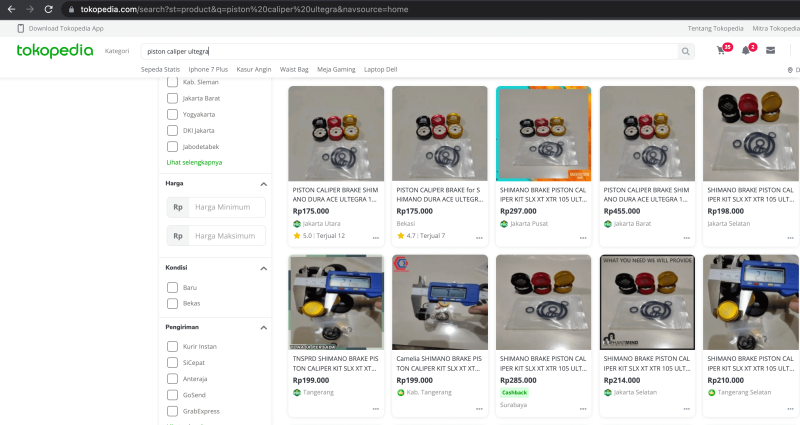Viewport: 800px width, 425px height.
Task: Tick the Baru condition checkbox
Action: point(172,287)
